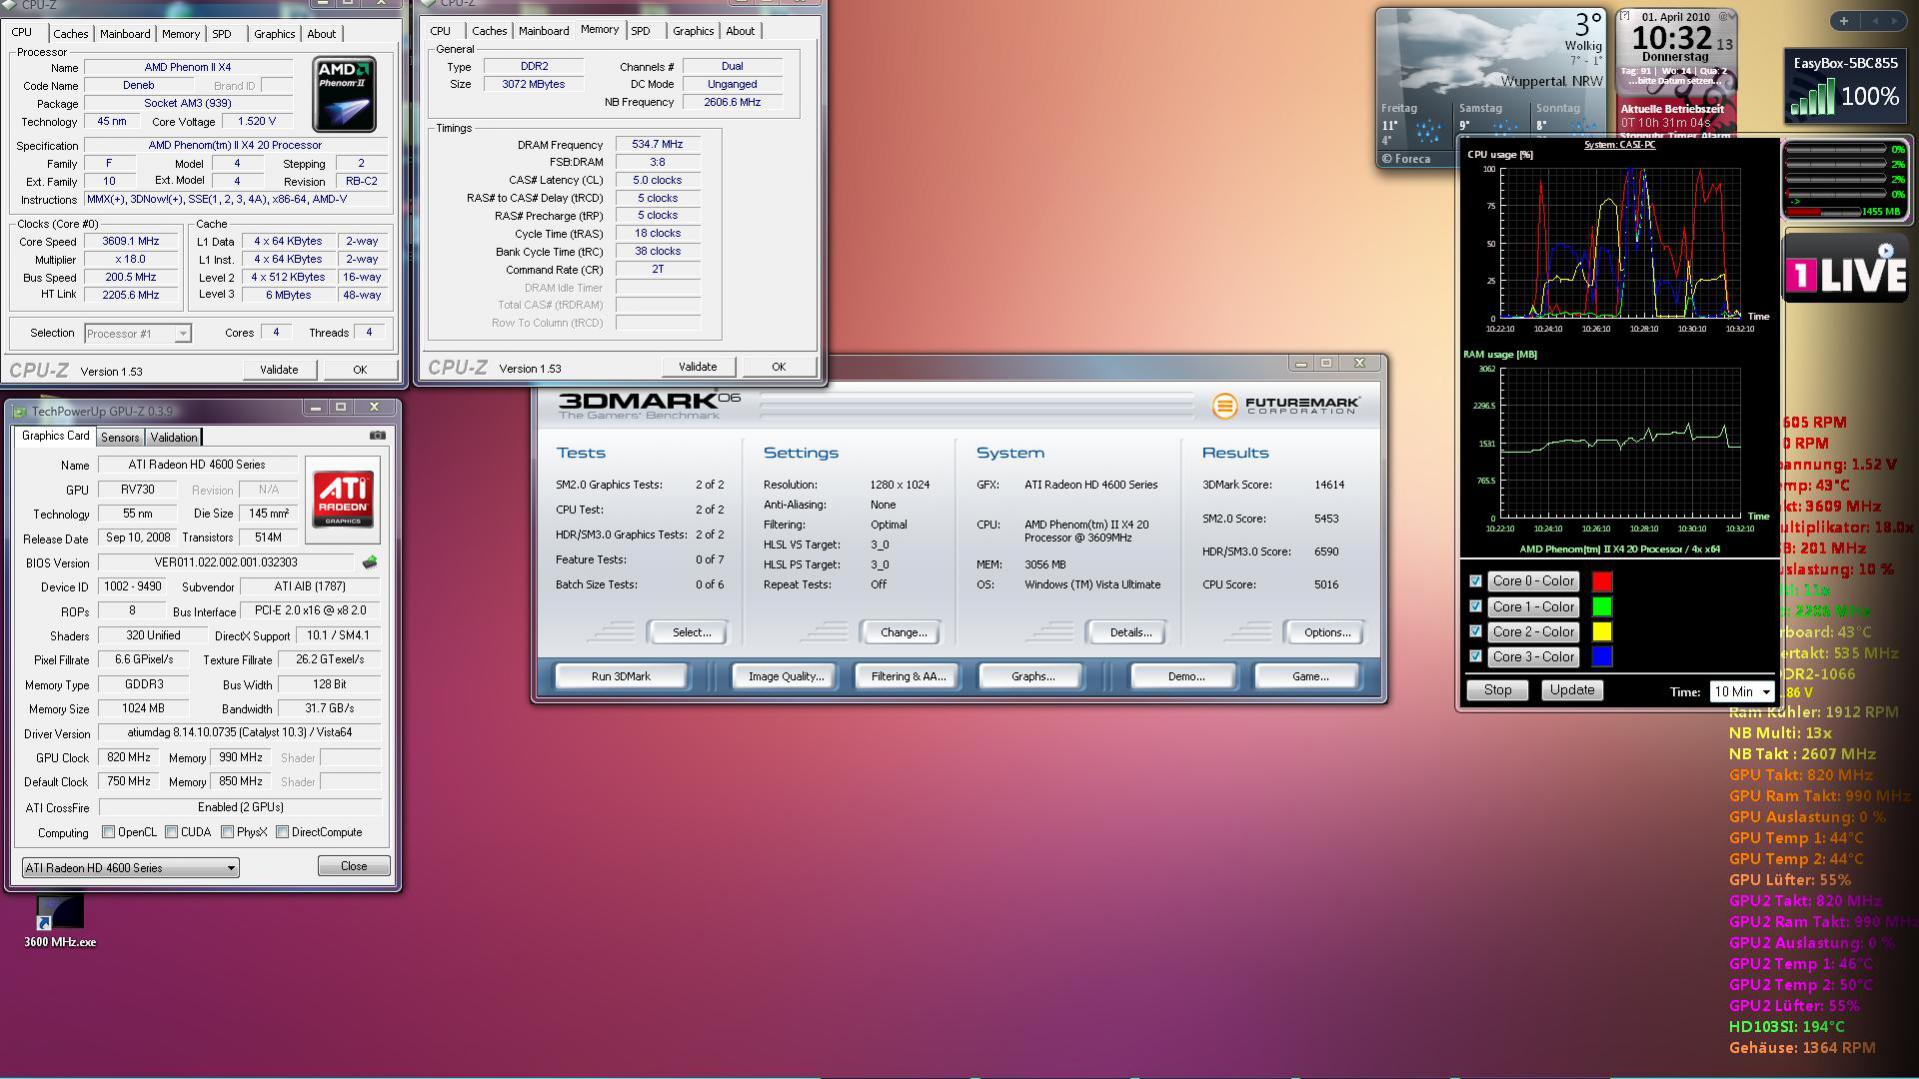Click the red Core 0 color swatch
The image size is (1919, 1079).
pyautogui.click(x=1602, y=582)
